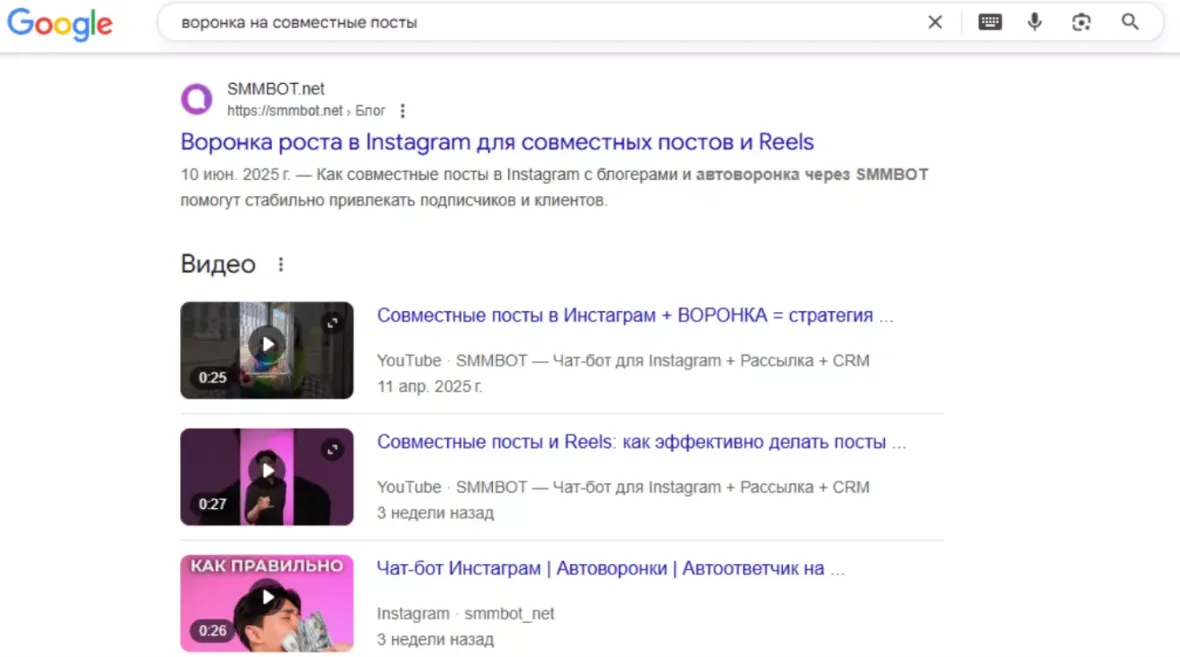Open search by image camera icon
1180x657 pixels.
tap(1081, 22)
